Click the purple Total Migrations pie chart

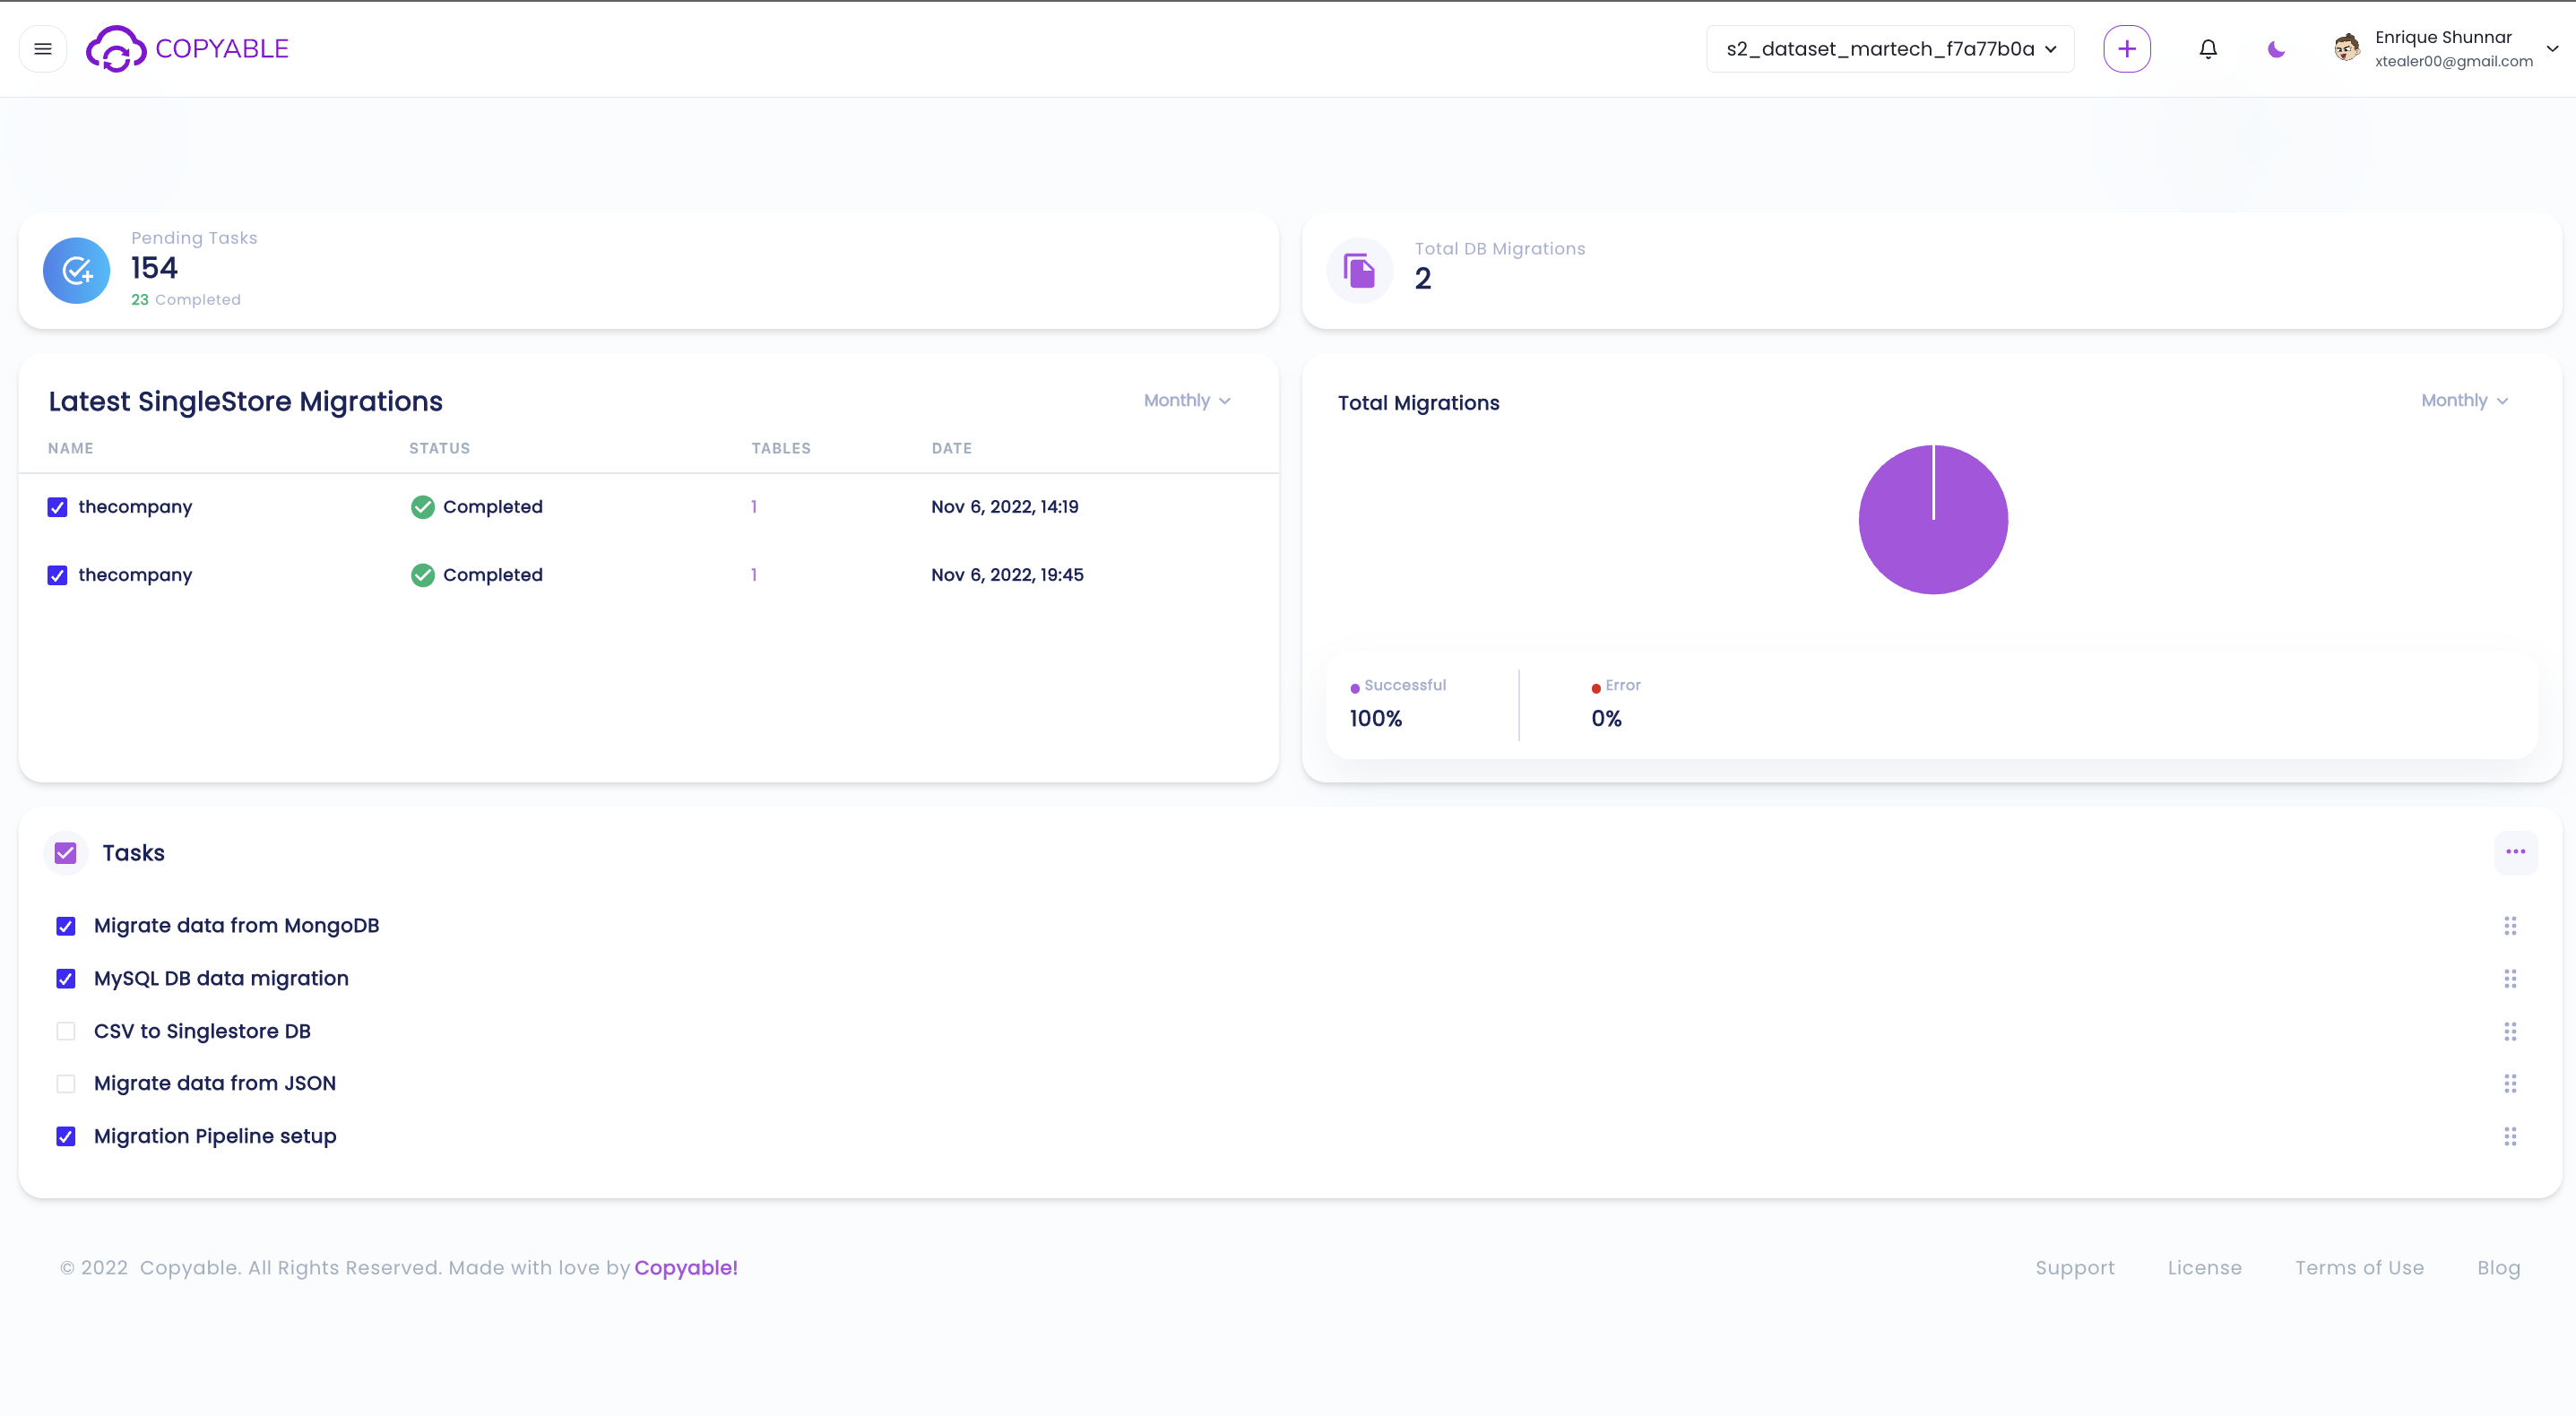(x=1933, y=519)
